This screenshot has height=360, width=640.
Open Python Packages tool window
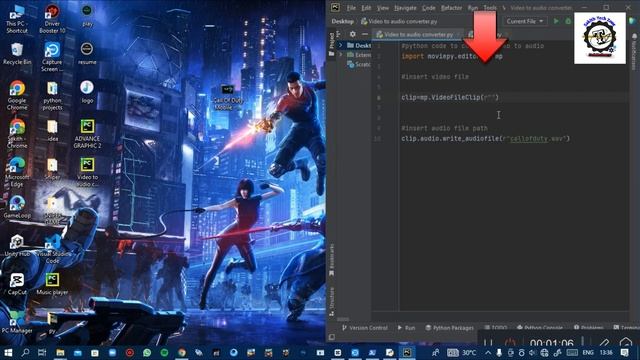(x=449, y=328)
